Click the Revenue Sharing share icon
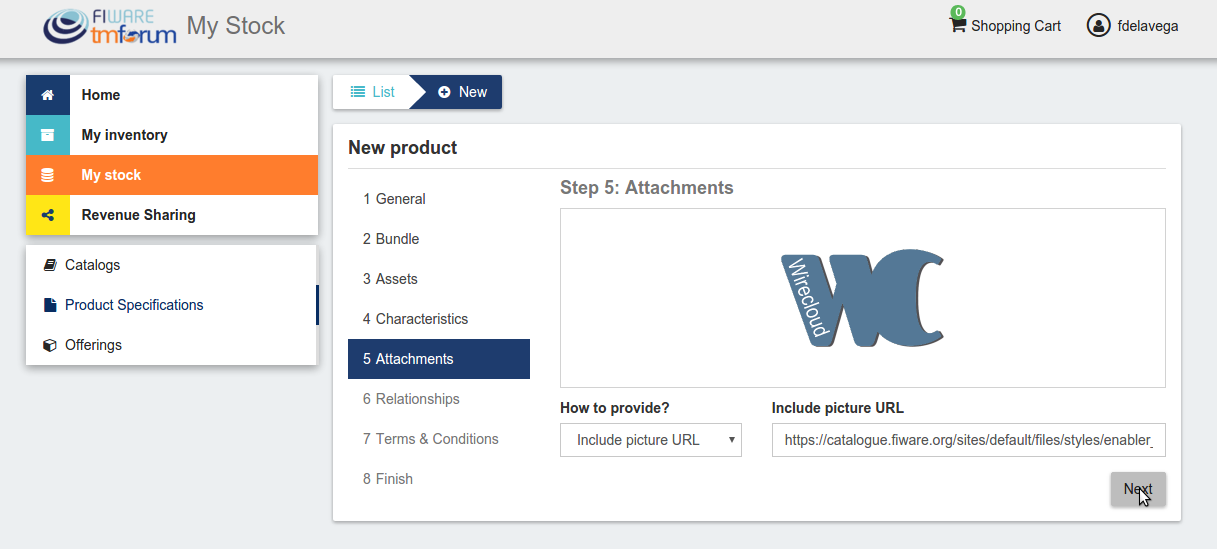Image resolution: width=1217 pixels, height=549 pixels. [47, 215]
